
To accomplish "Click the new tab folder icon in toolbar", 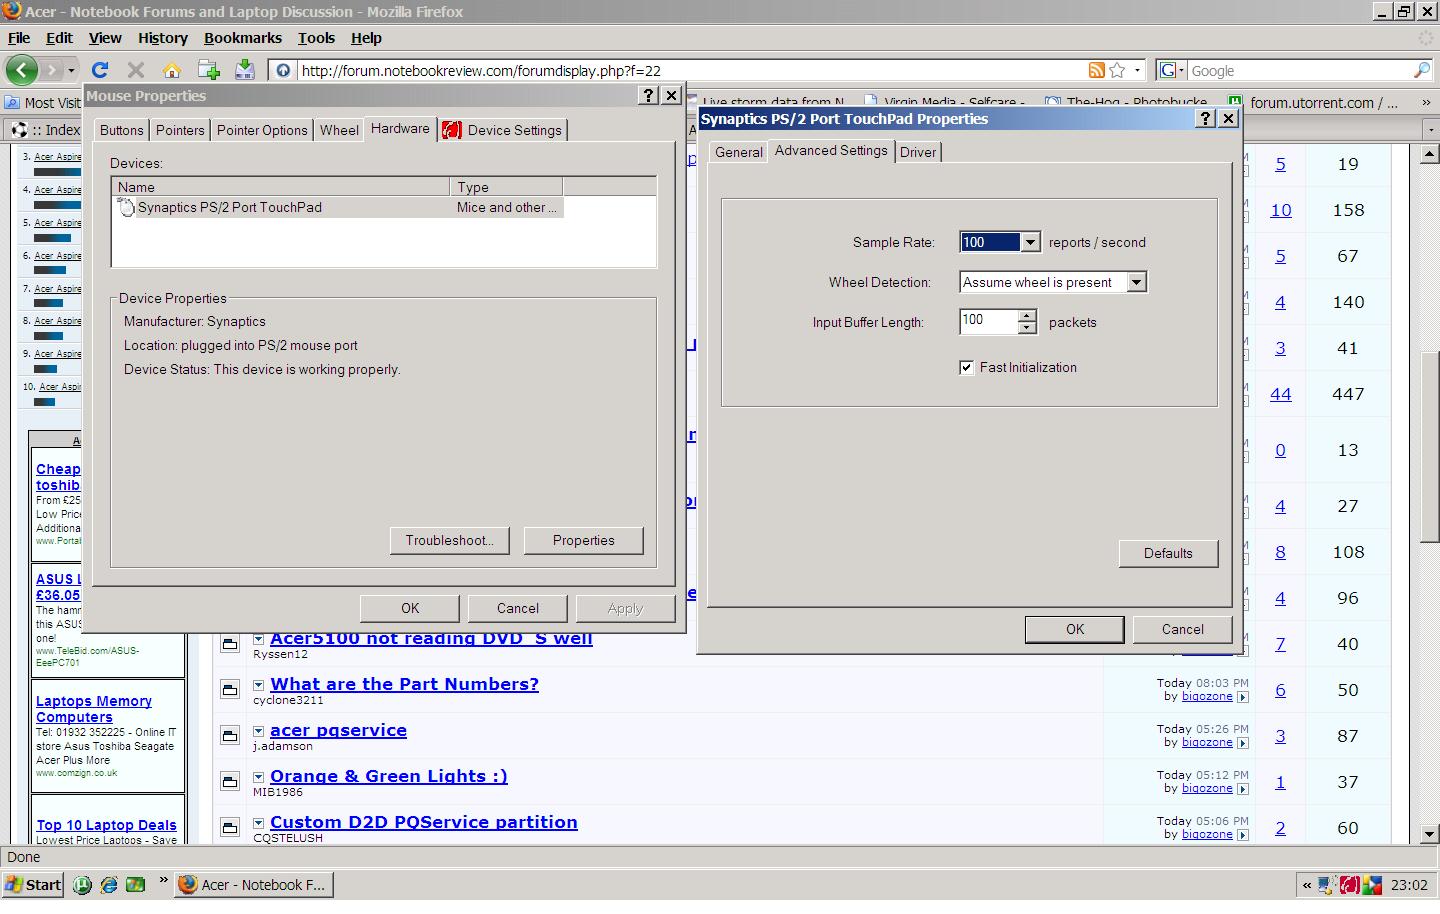I will tap(208, 70).
